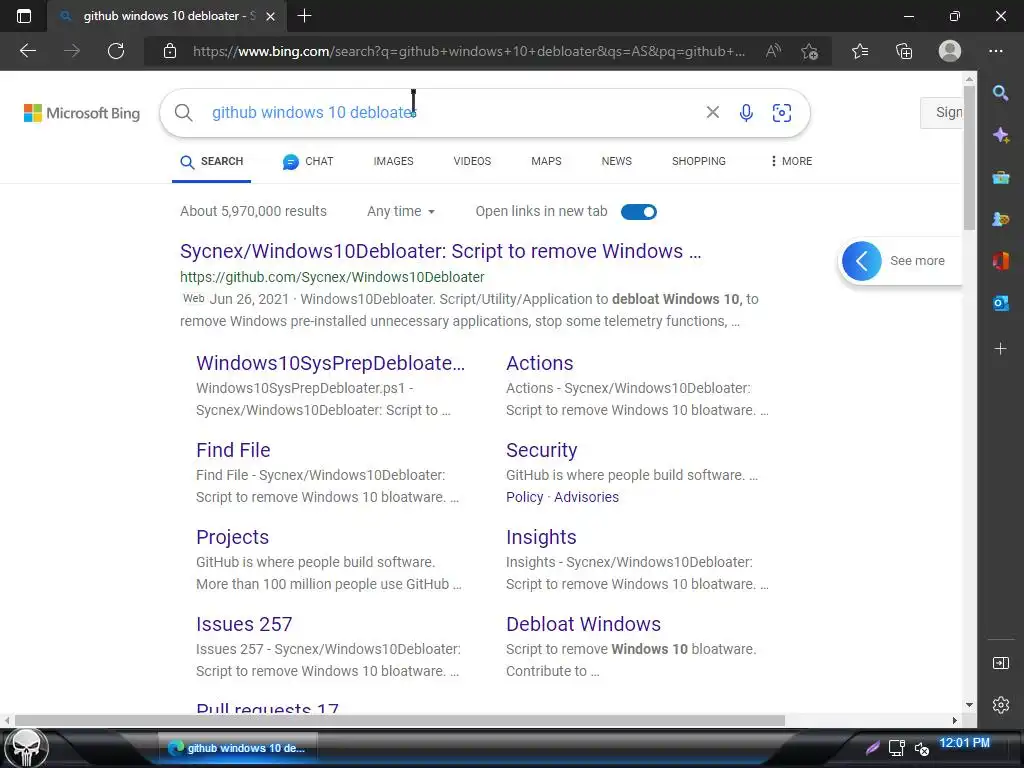1024x768 pixels.
Task: Open the Security sublink
Action: coord(541,450)
